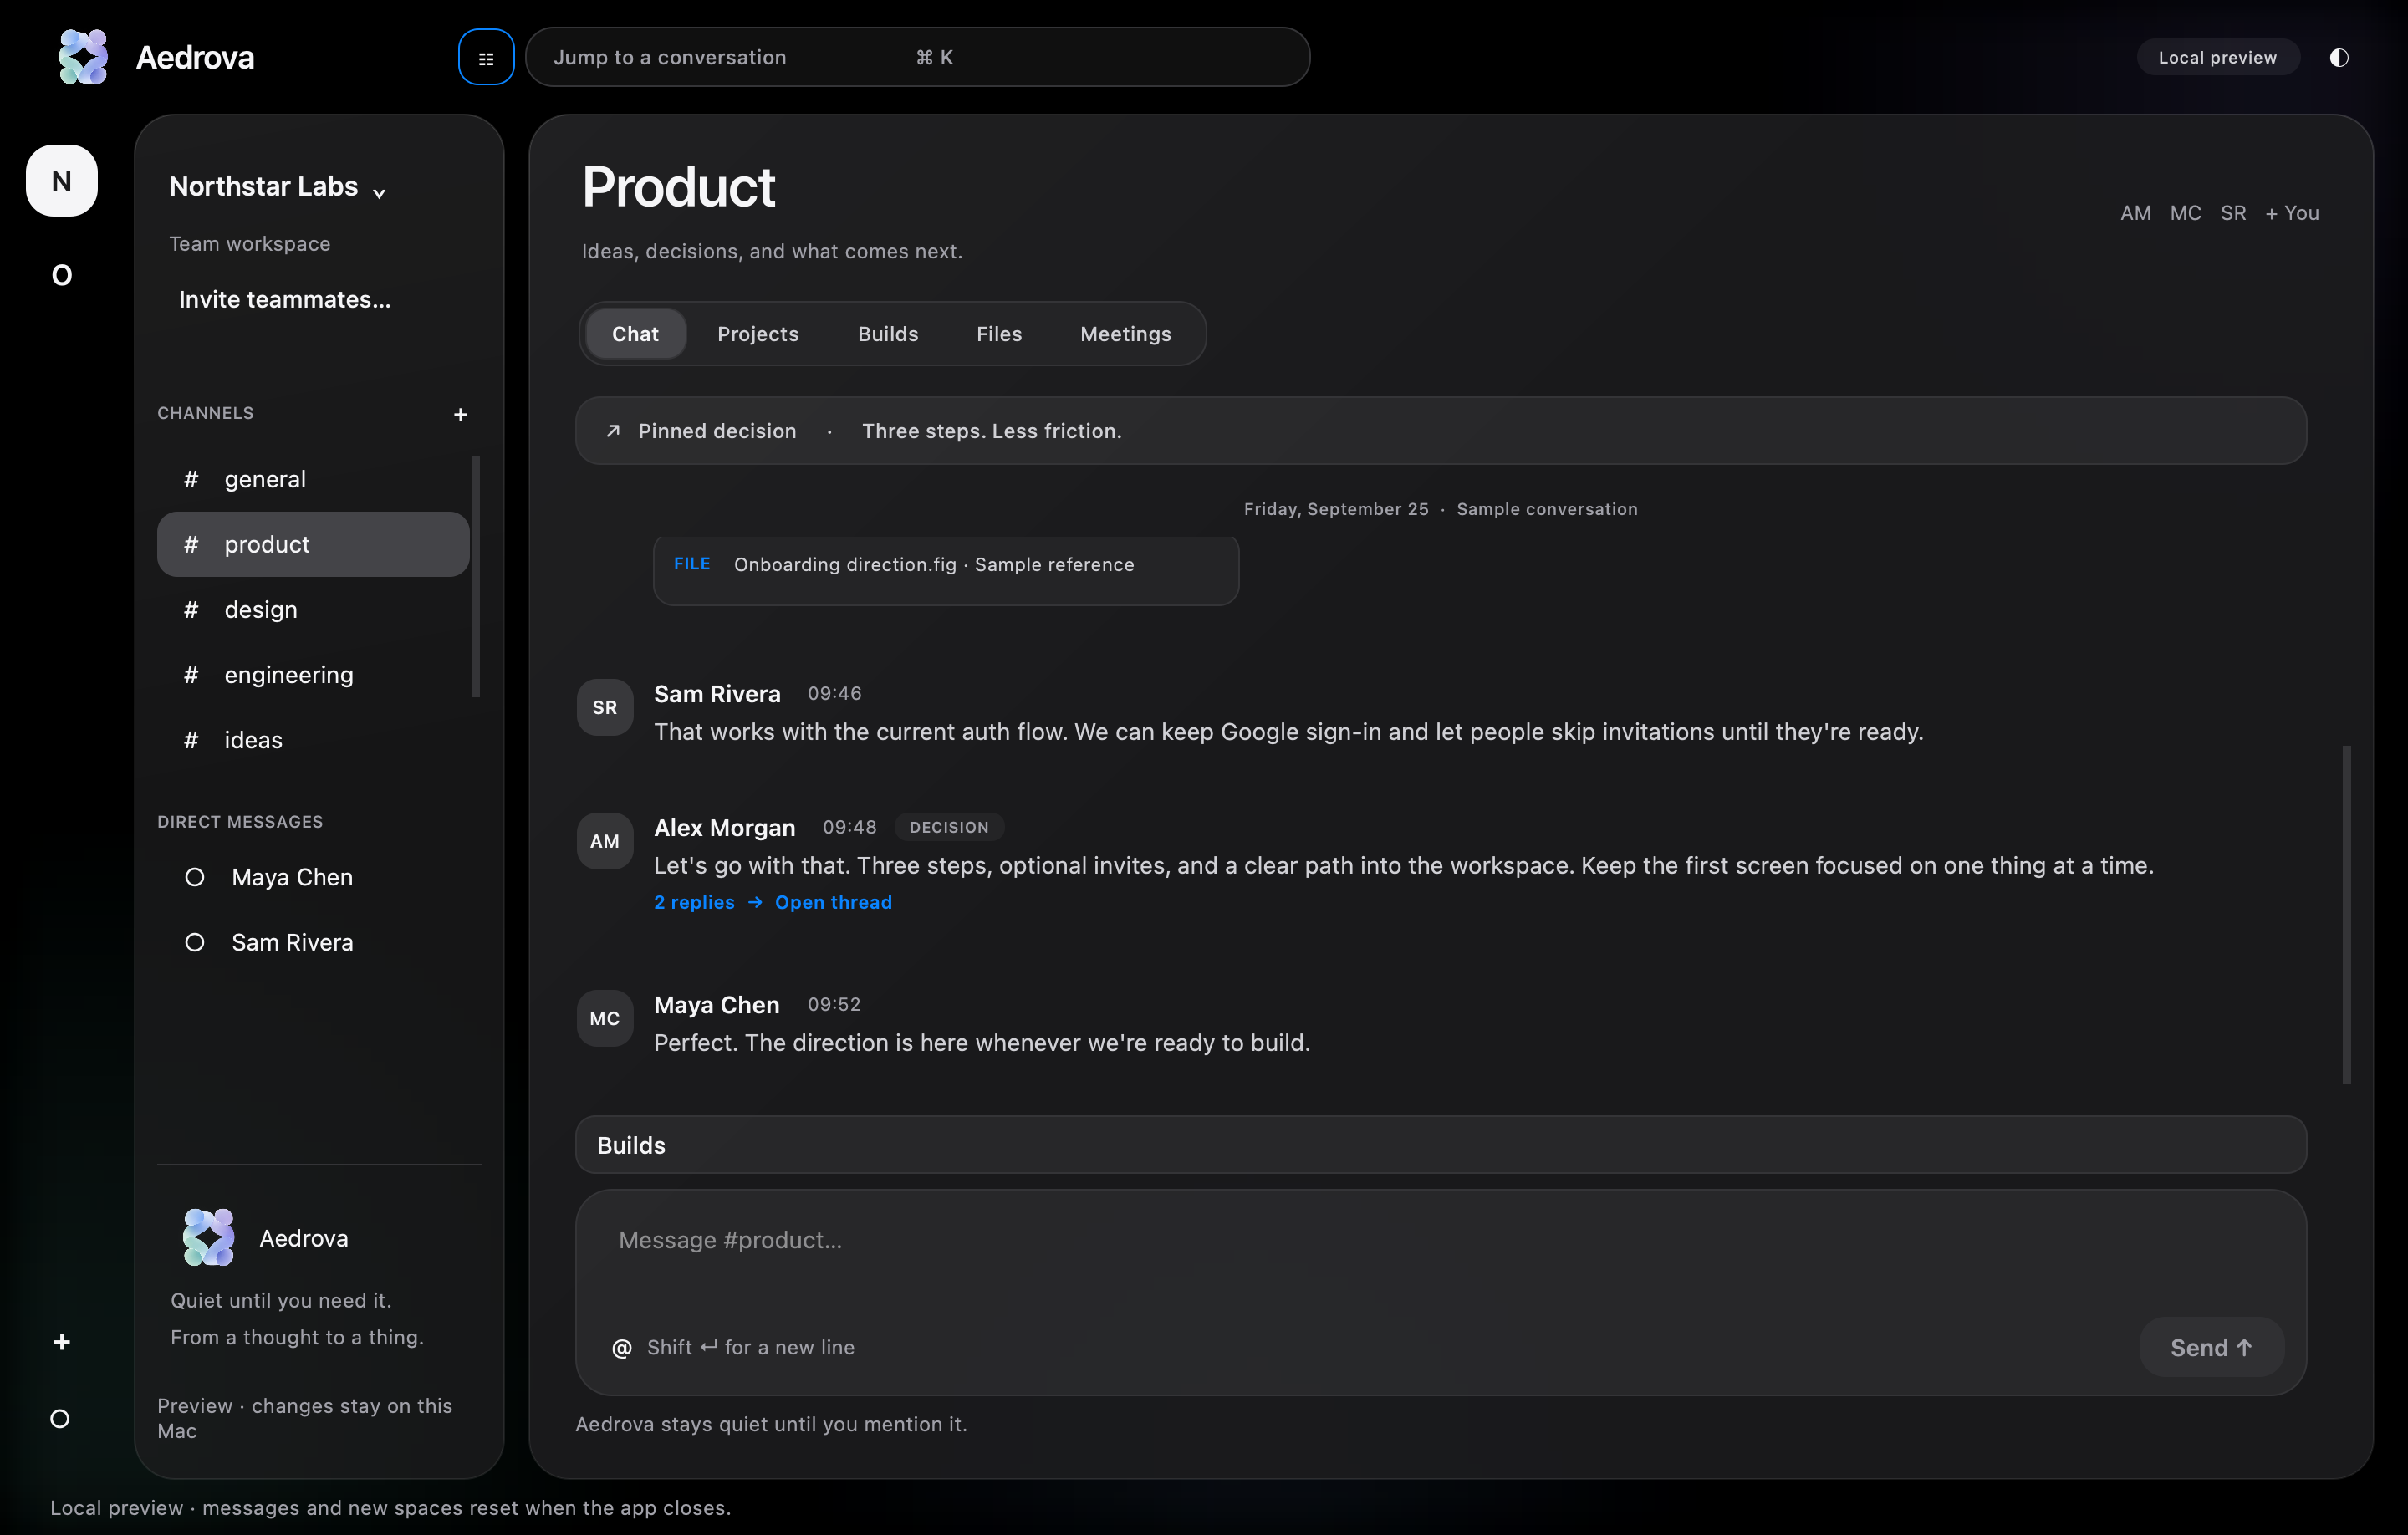The image size is (2408, 1535).
Task: Click the DECISION tag on Alex Morgan's message
Action: click(x=949, y=828)
